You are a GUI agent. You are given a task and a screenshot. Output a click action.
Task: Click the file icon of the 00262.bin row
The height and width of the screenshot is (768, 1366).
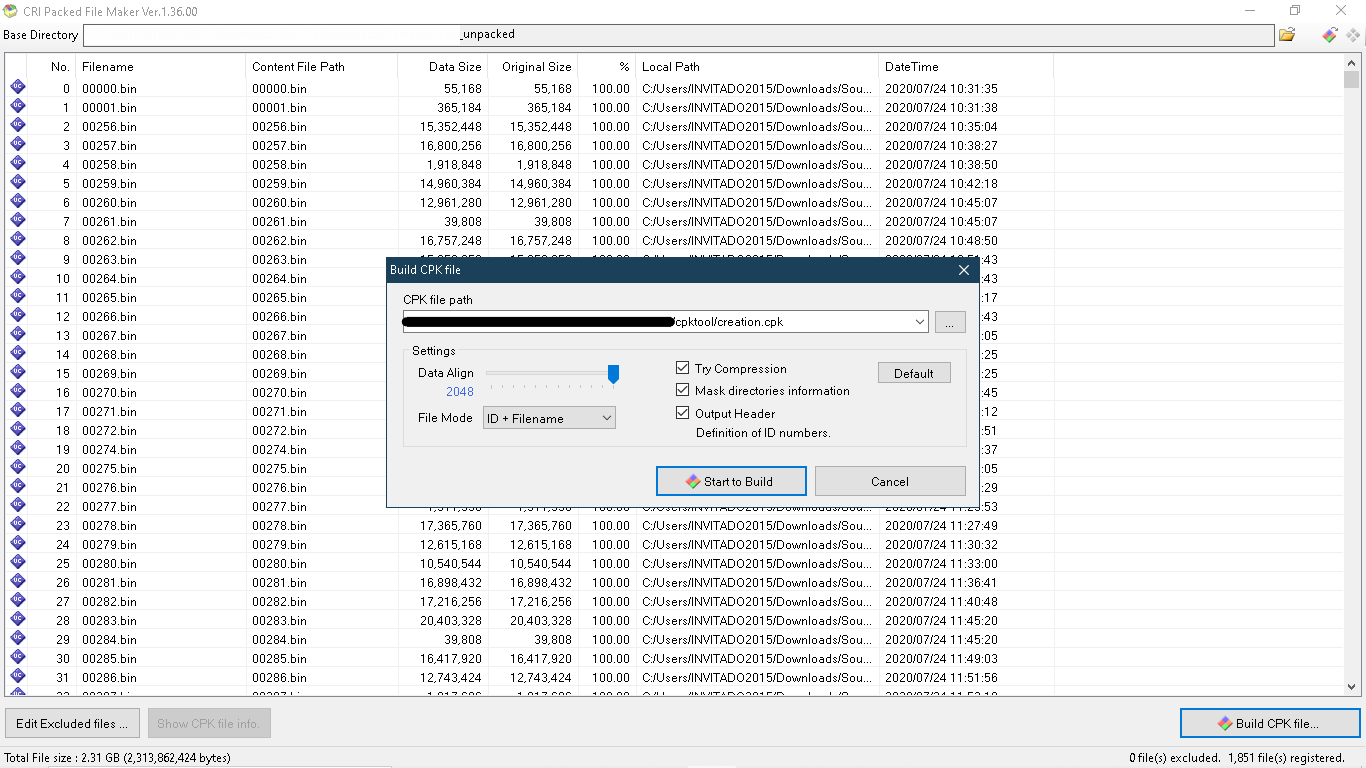click(17, 240)
